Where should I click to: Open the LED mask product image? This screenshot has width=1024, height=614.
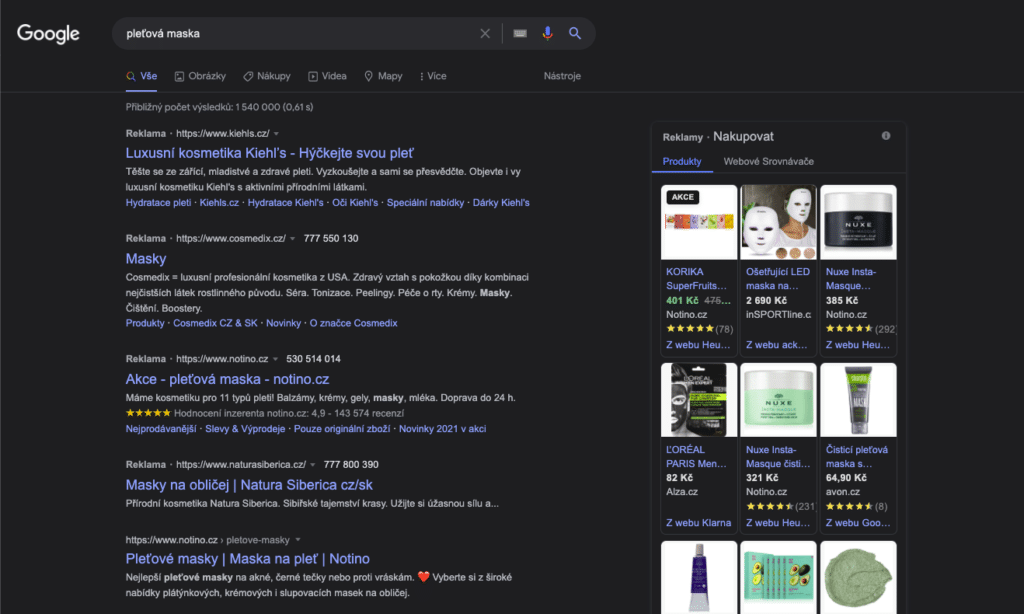point(778,222)
